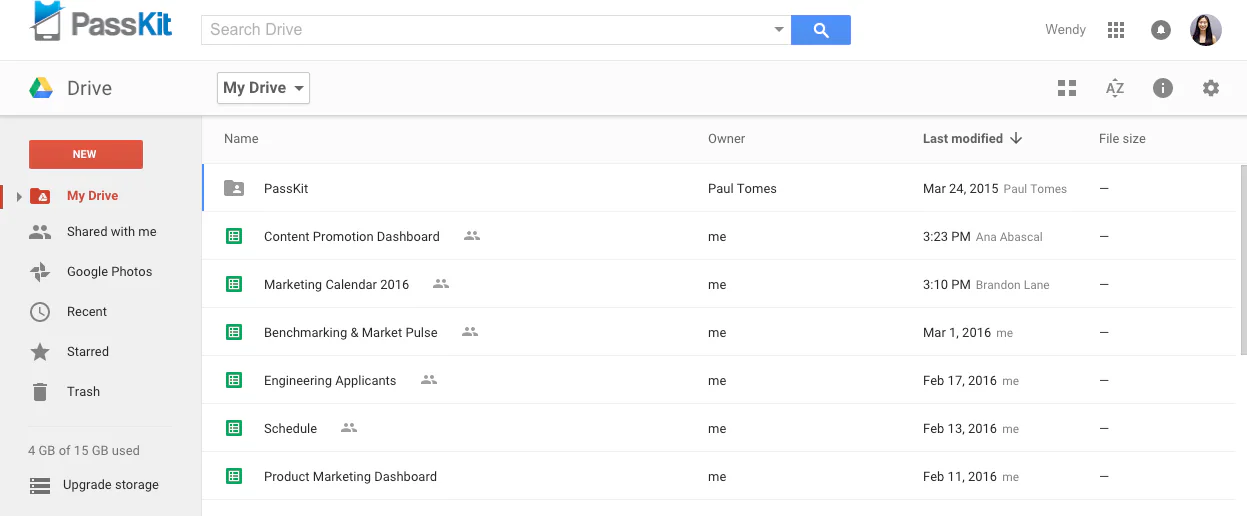Open the Recent section
The image size is (1247, 516).
[x=87, y=312]
